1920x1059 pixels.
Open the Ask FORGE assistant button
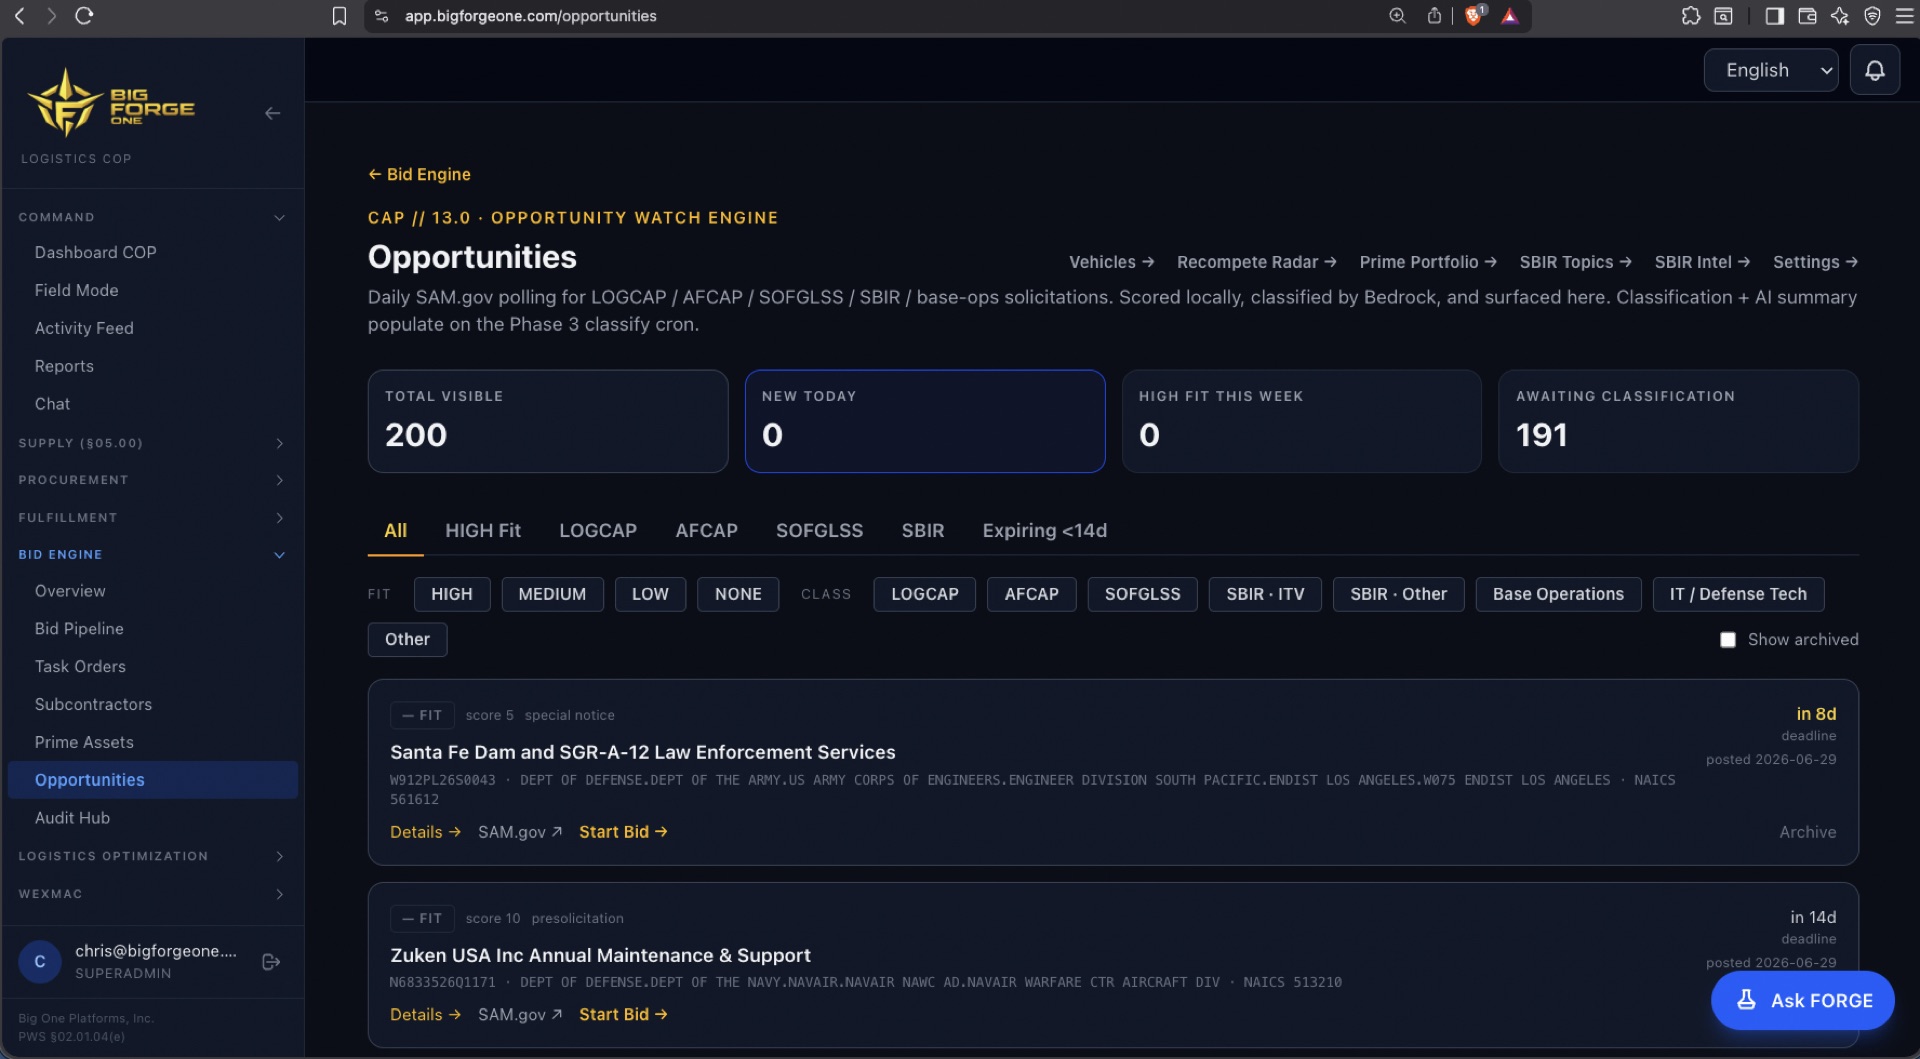[x=1802, y=1000]
